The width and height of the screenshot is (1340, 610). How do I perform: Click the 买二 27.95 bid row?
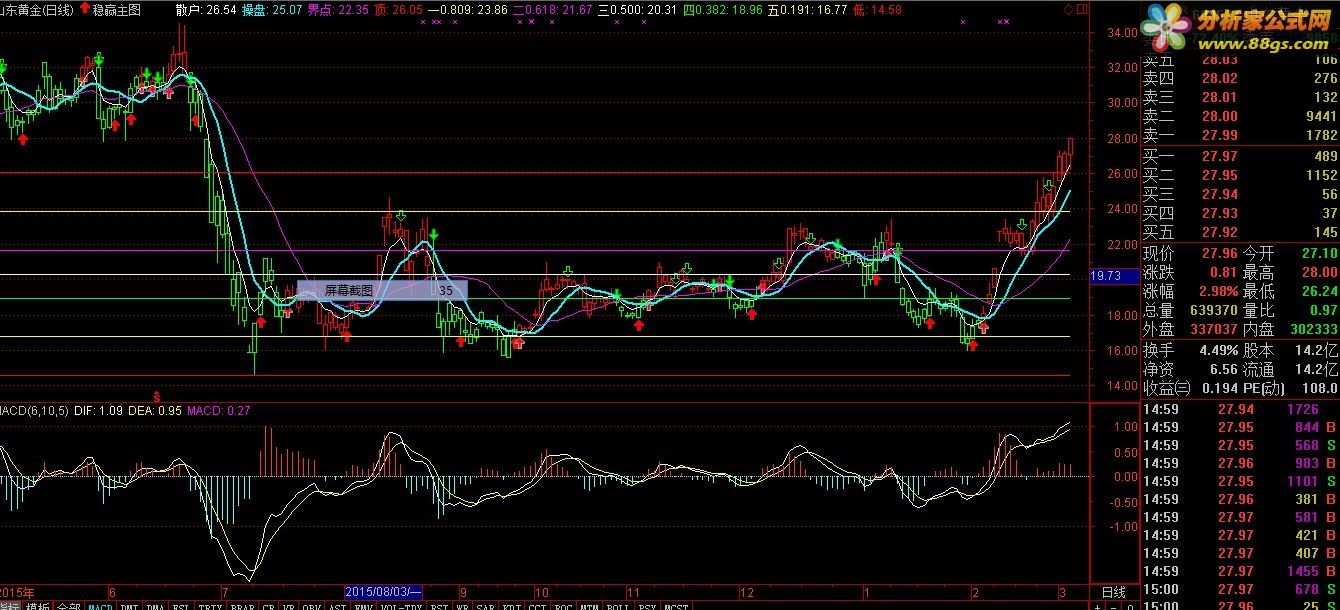click(1240, 175)
